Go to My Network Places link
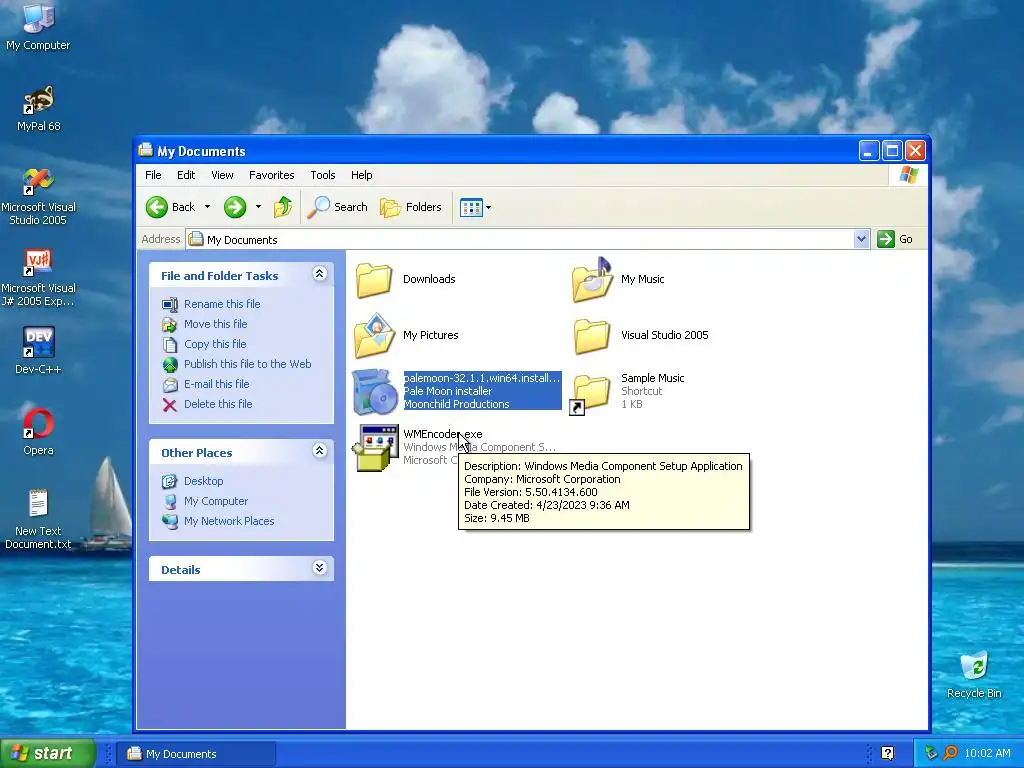The image size is (1024, 768). point(229,521)
